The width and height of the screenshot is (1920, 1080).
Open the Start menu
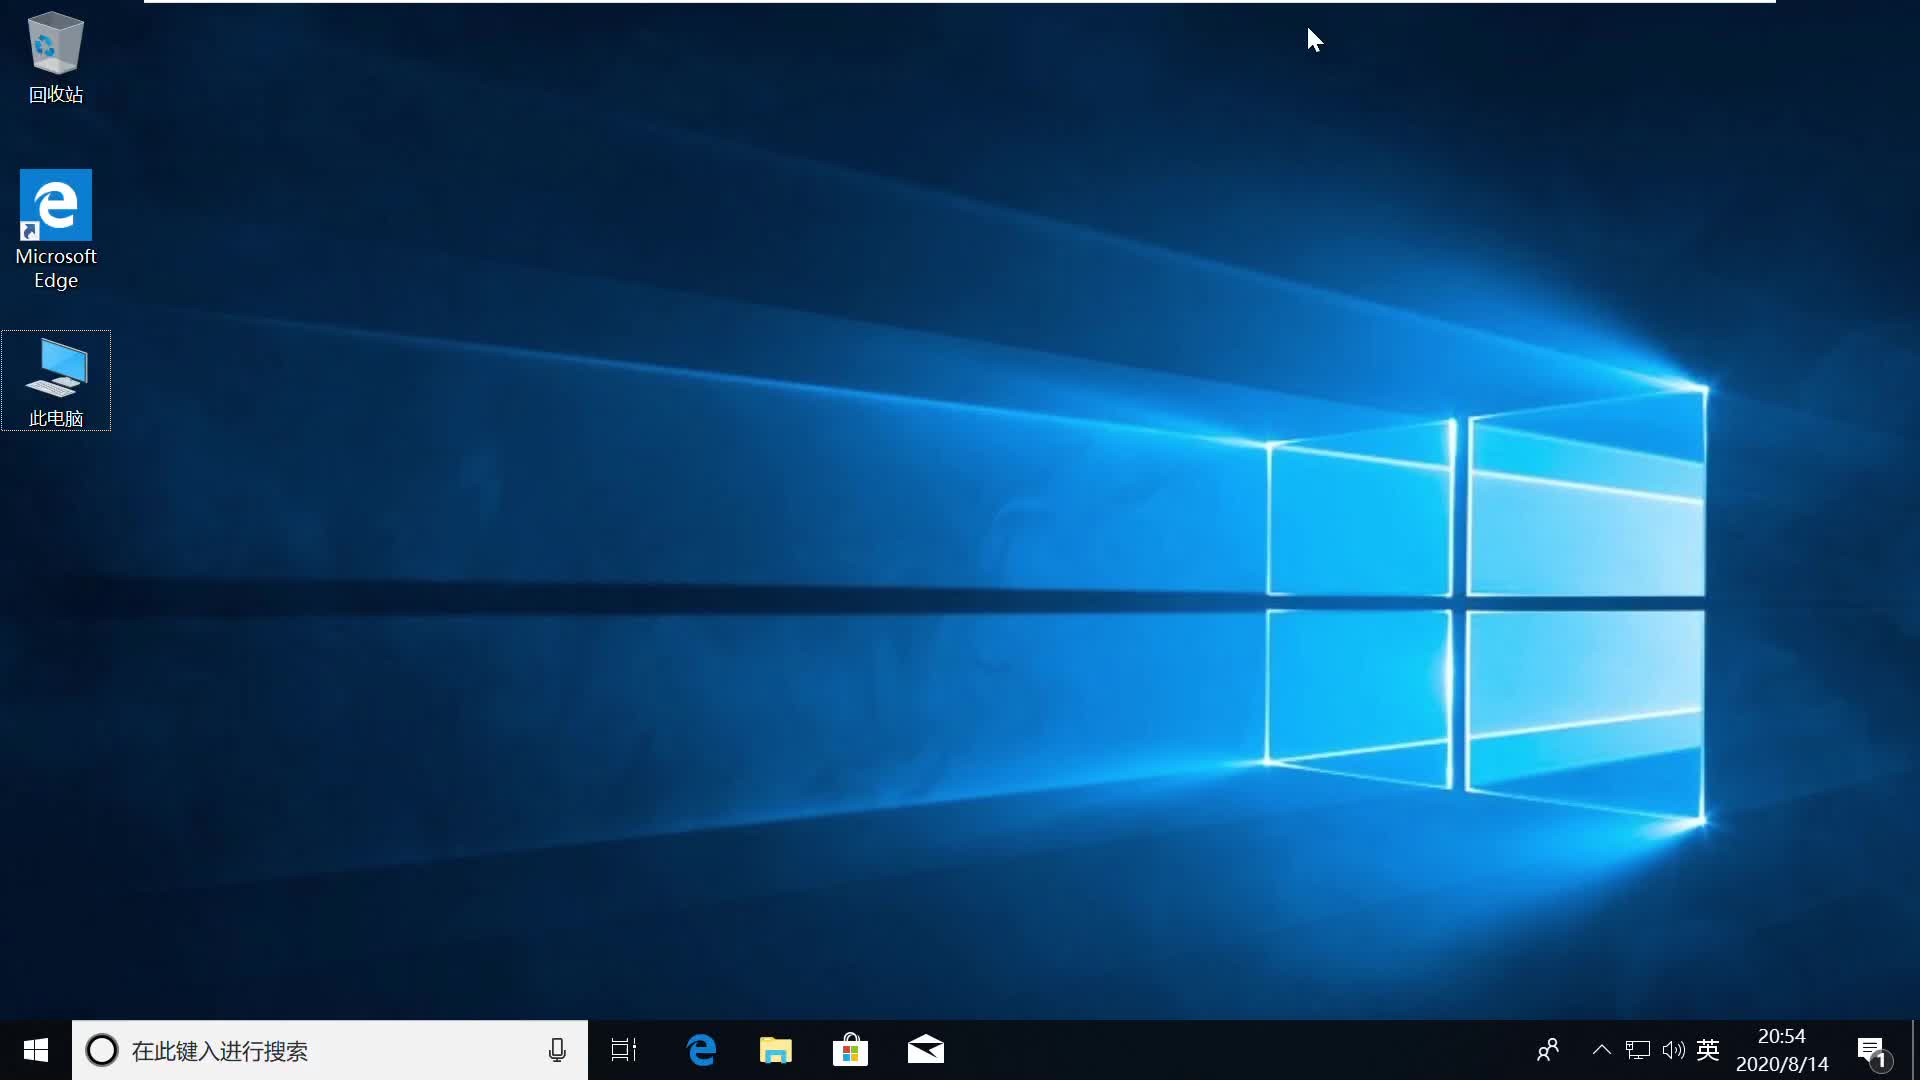[35, 1050]
